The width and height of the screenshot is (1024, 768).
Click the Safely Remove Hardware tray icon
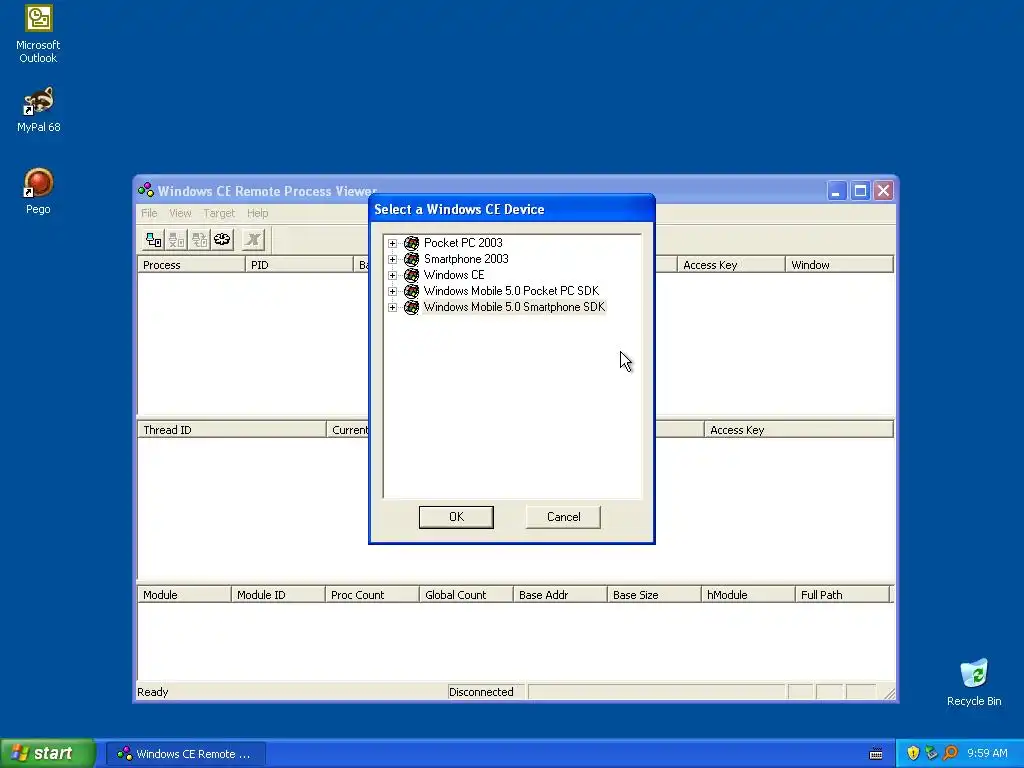pyautogui.click(x=931, y=753)
